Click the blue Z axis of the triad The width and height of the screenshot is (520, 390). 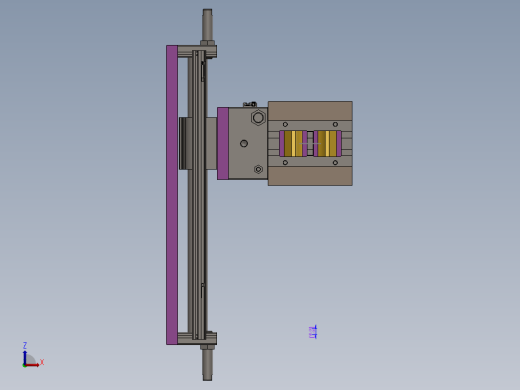point(25,357)
